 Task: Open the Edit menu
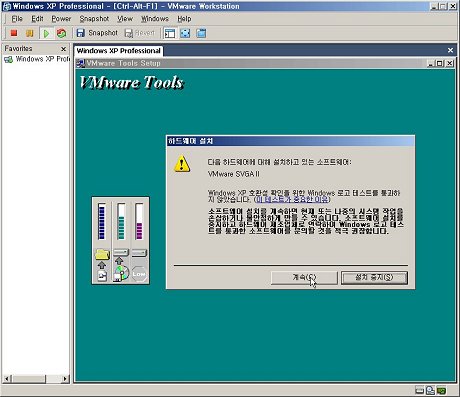[37, 19]
